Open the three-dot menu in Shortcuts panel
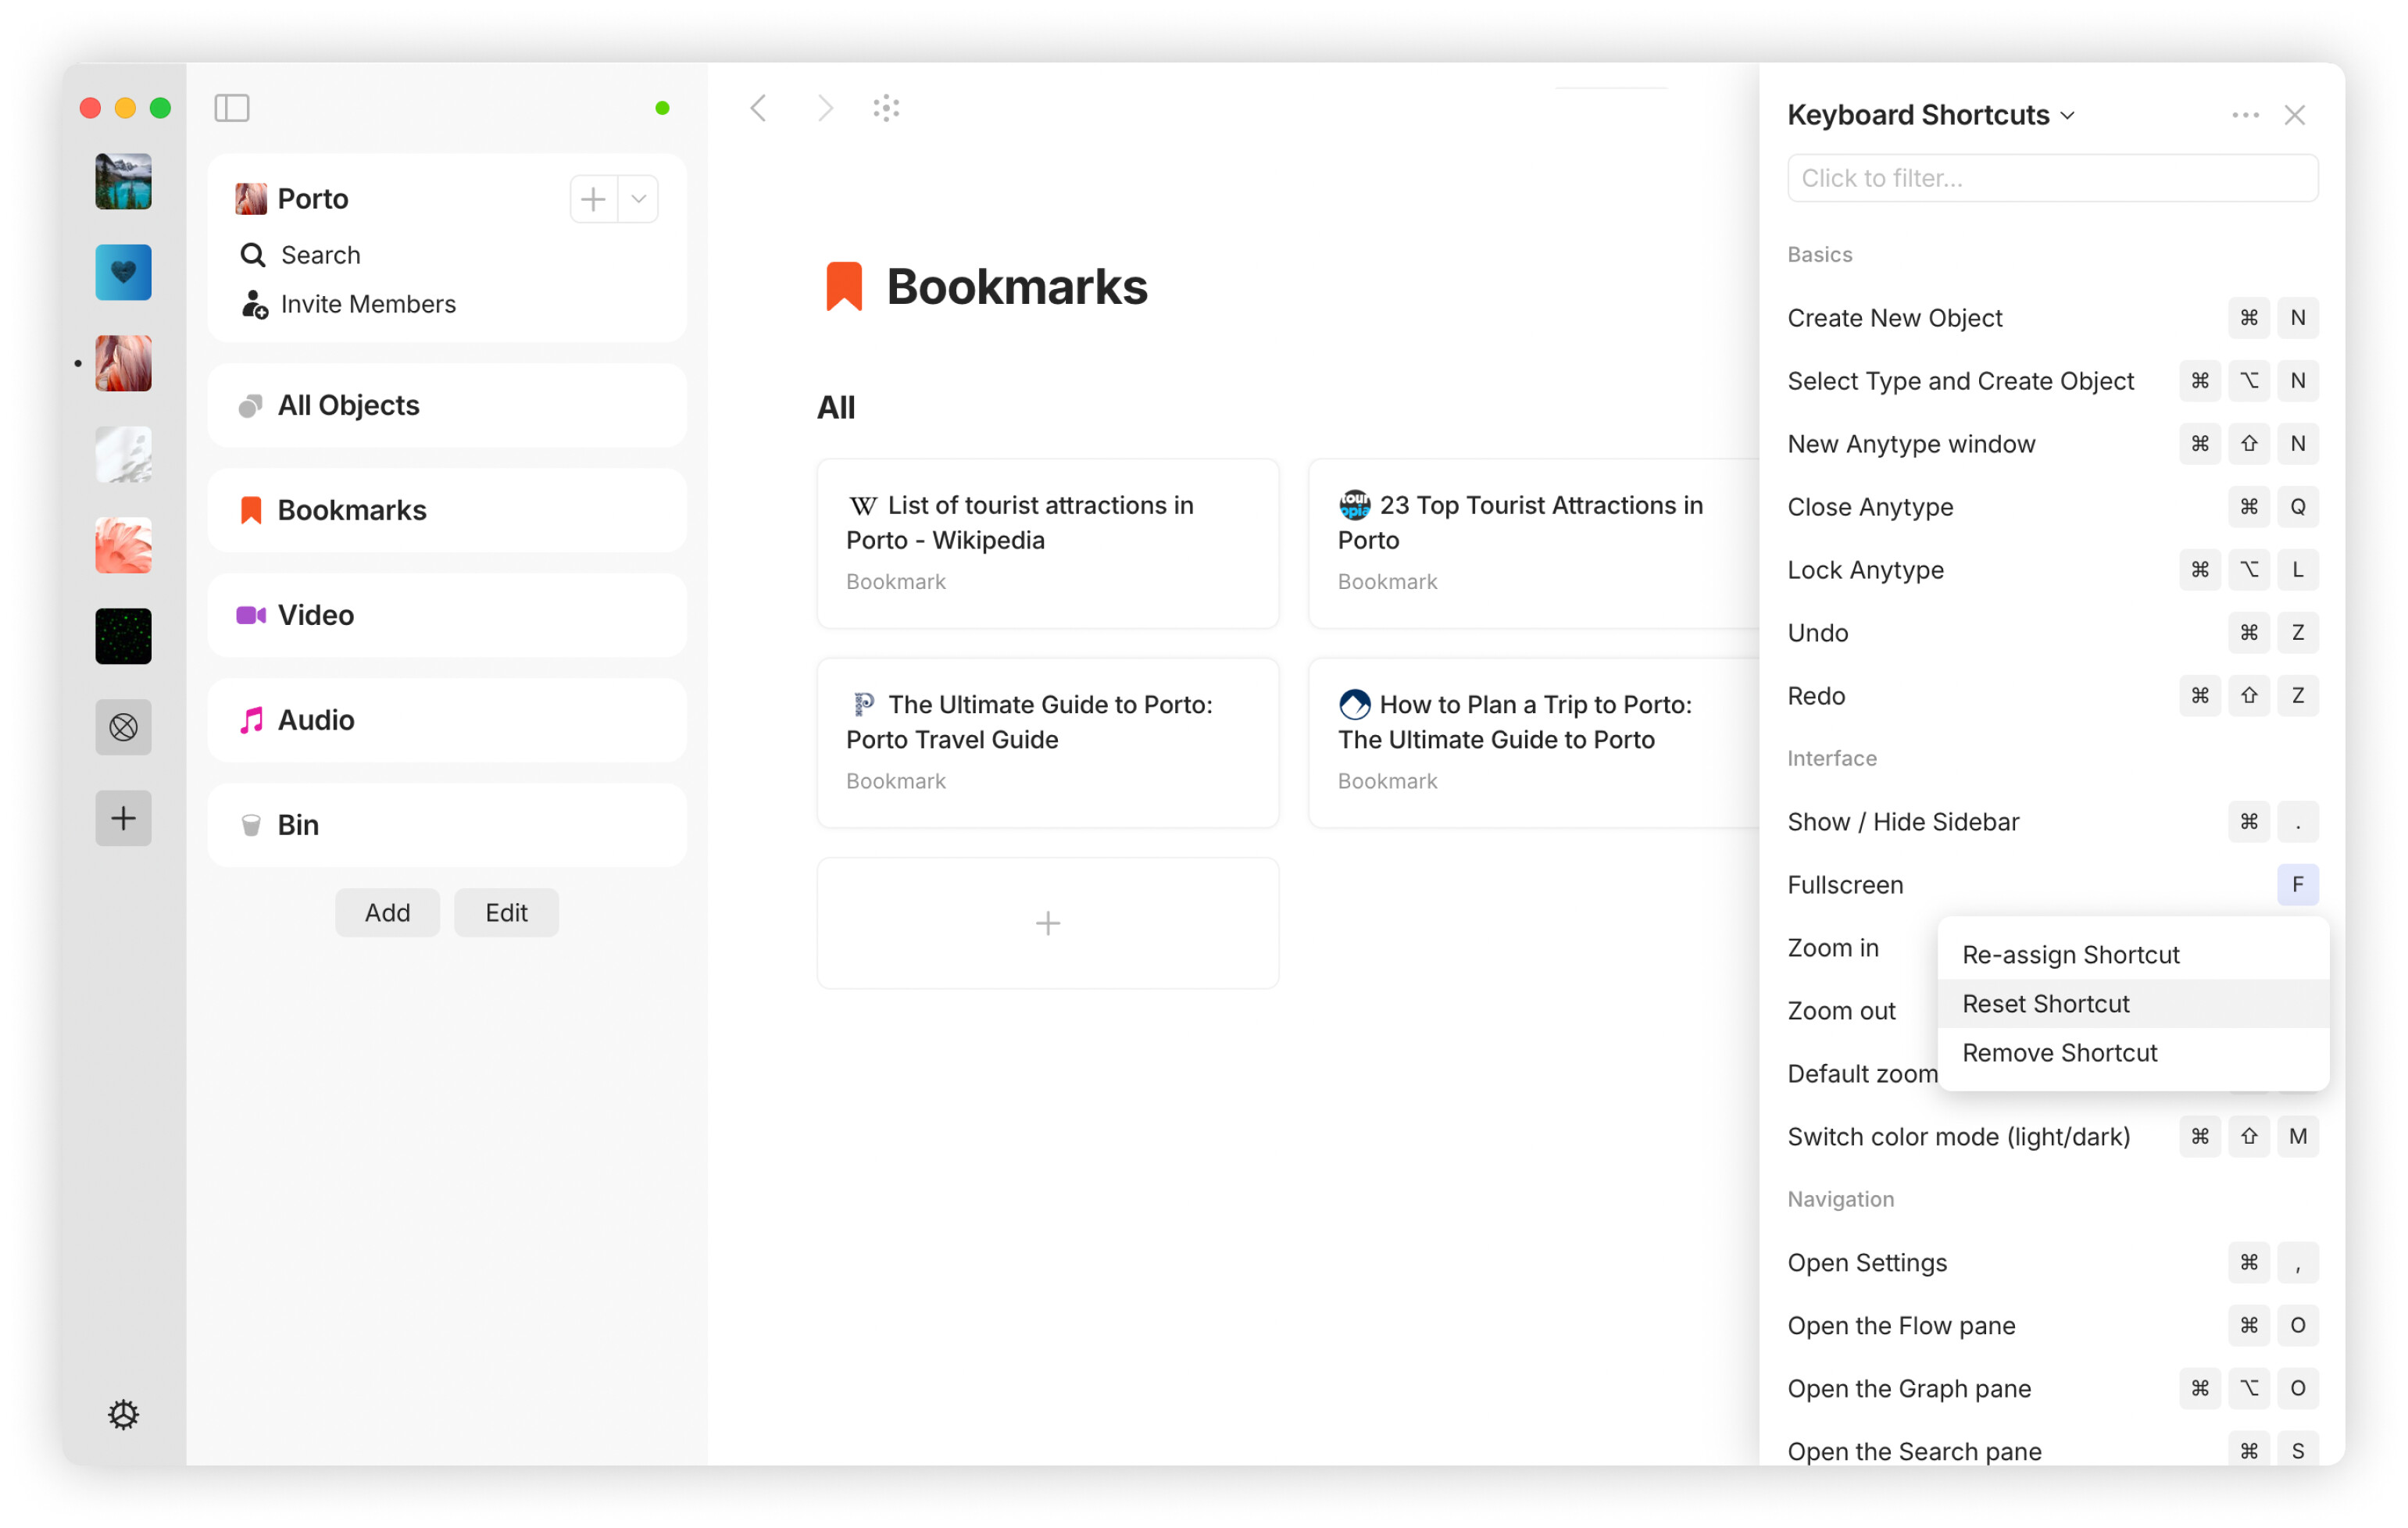 point(2245,115)
